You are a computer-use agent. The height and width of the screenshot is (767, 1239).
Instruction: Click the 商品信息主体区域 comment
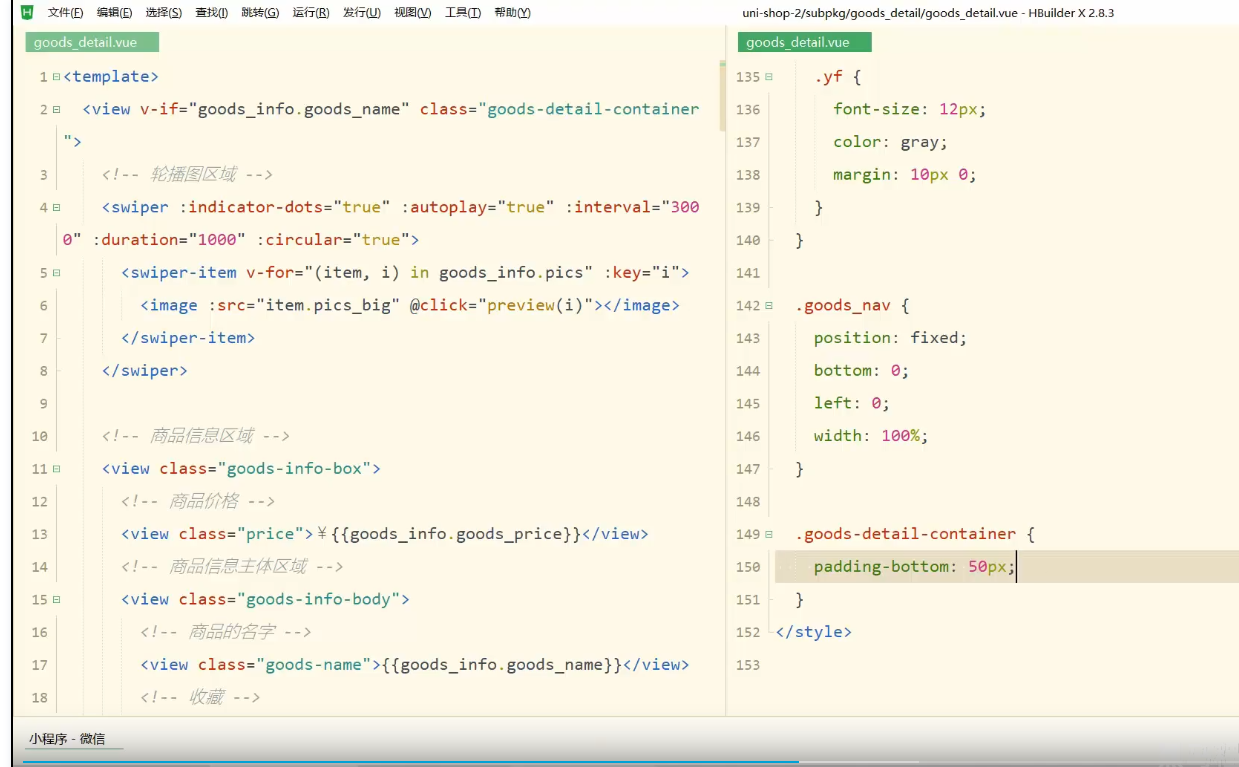click(232, 566)
